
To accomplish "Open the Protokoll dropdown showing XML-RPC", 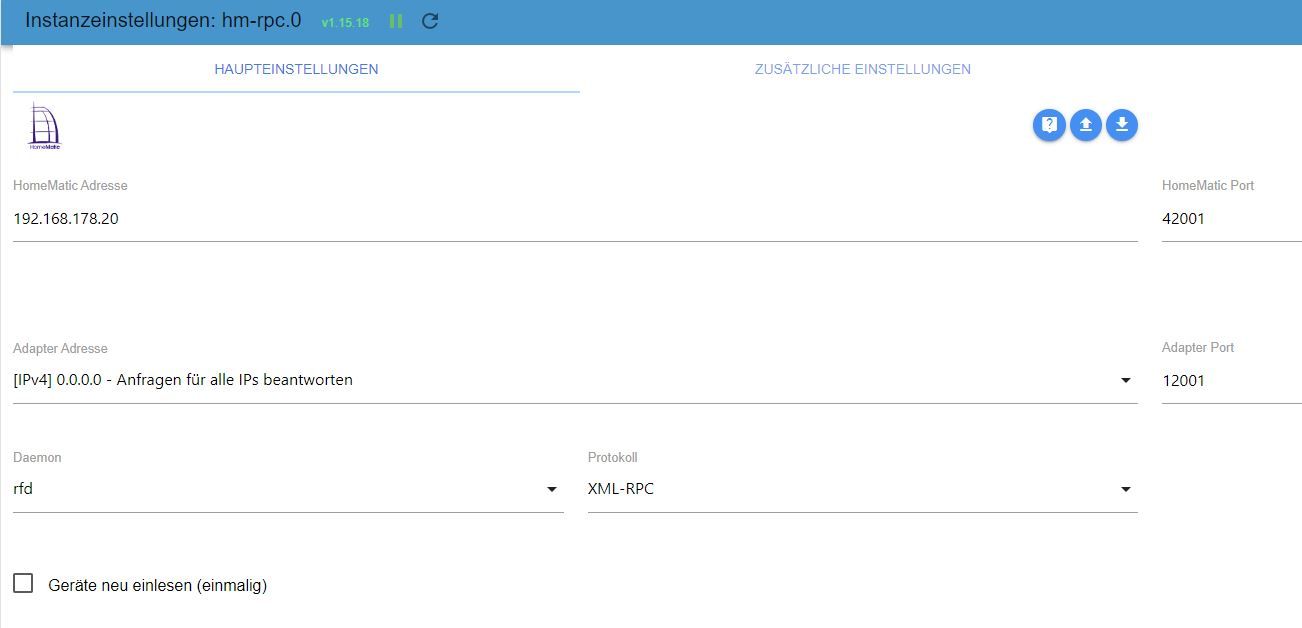I will coord(863,490).
